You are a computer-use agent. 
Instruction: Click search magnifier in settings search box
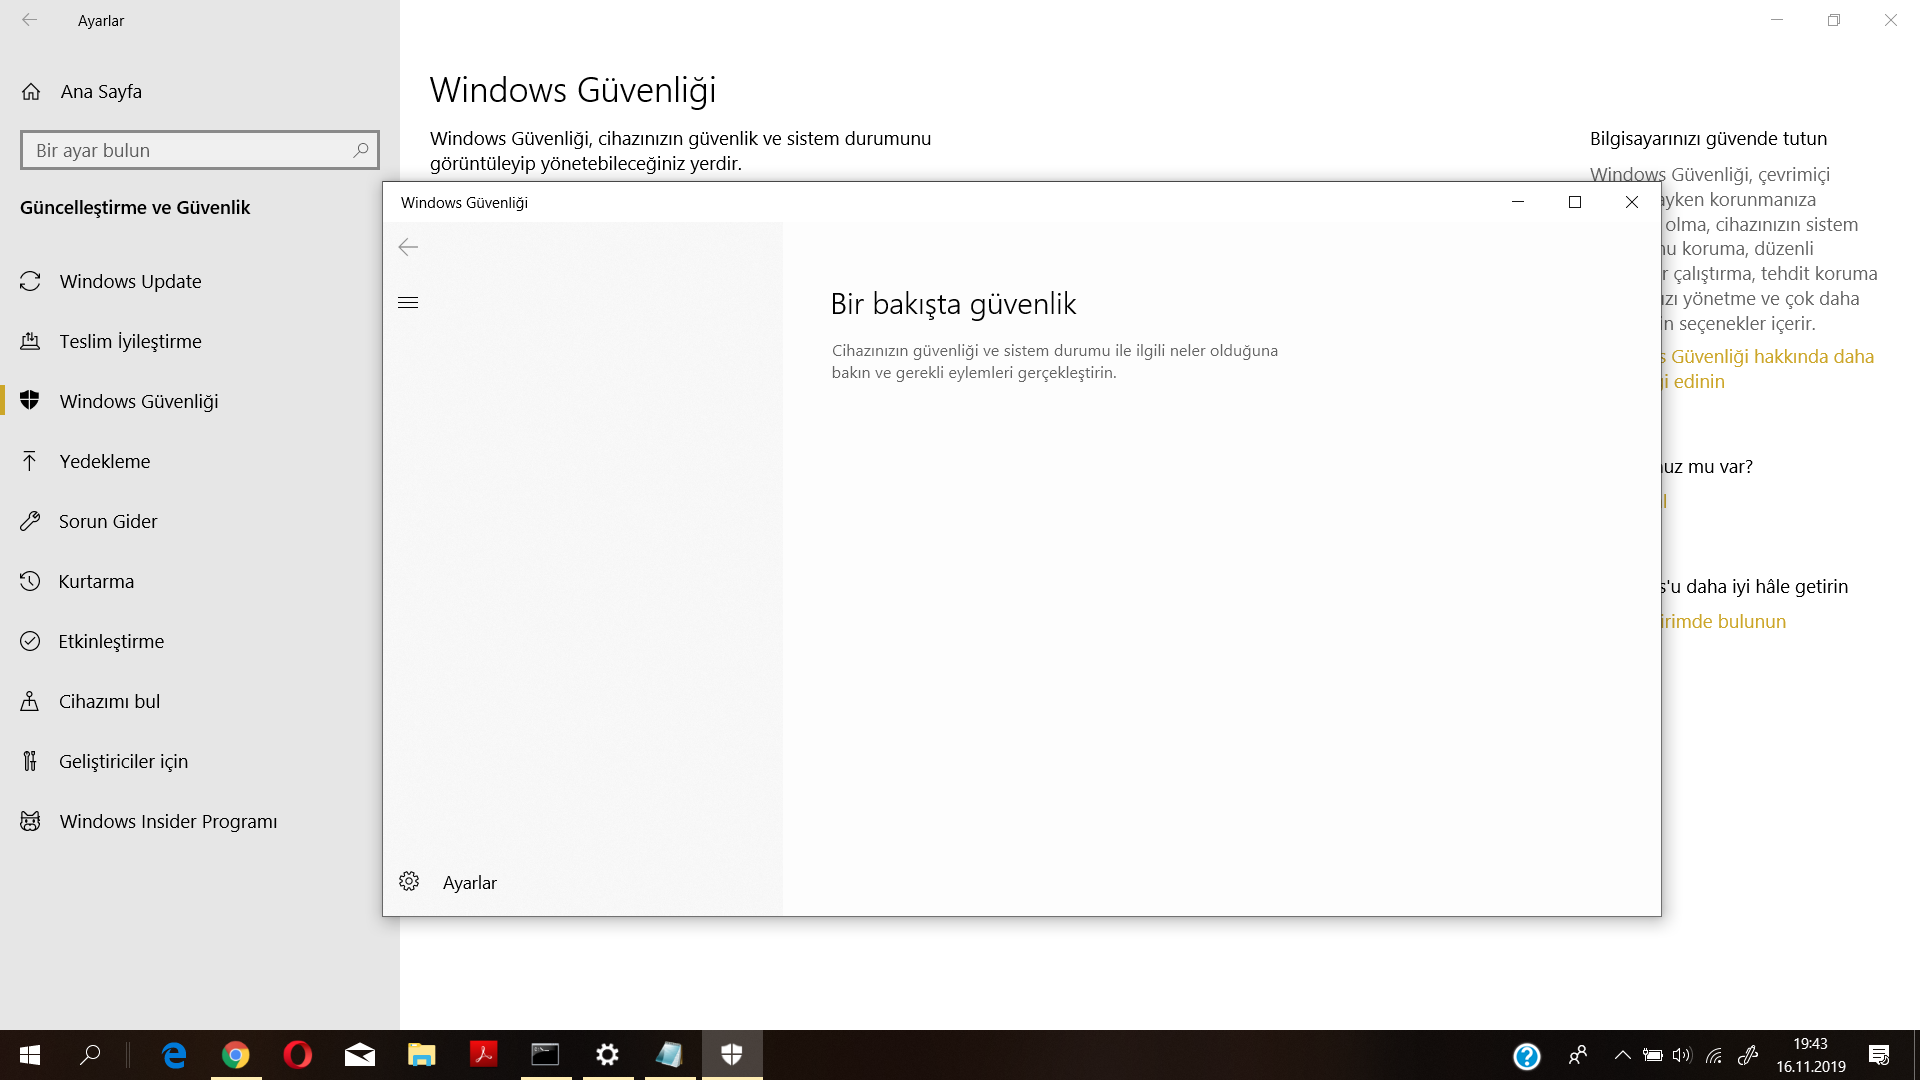[361, 150]
